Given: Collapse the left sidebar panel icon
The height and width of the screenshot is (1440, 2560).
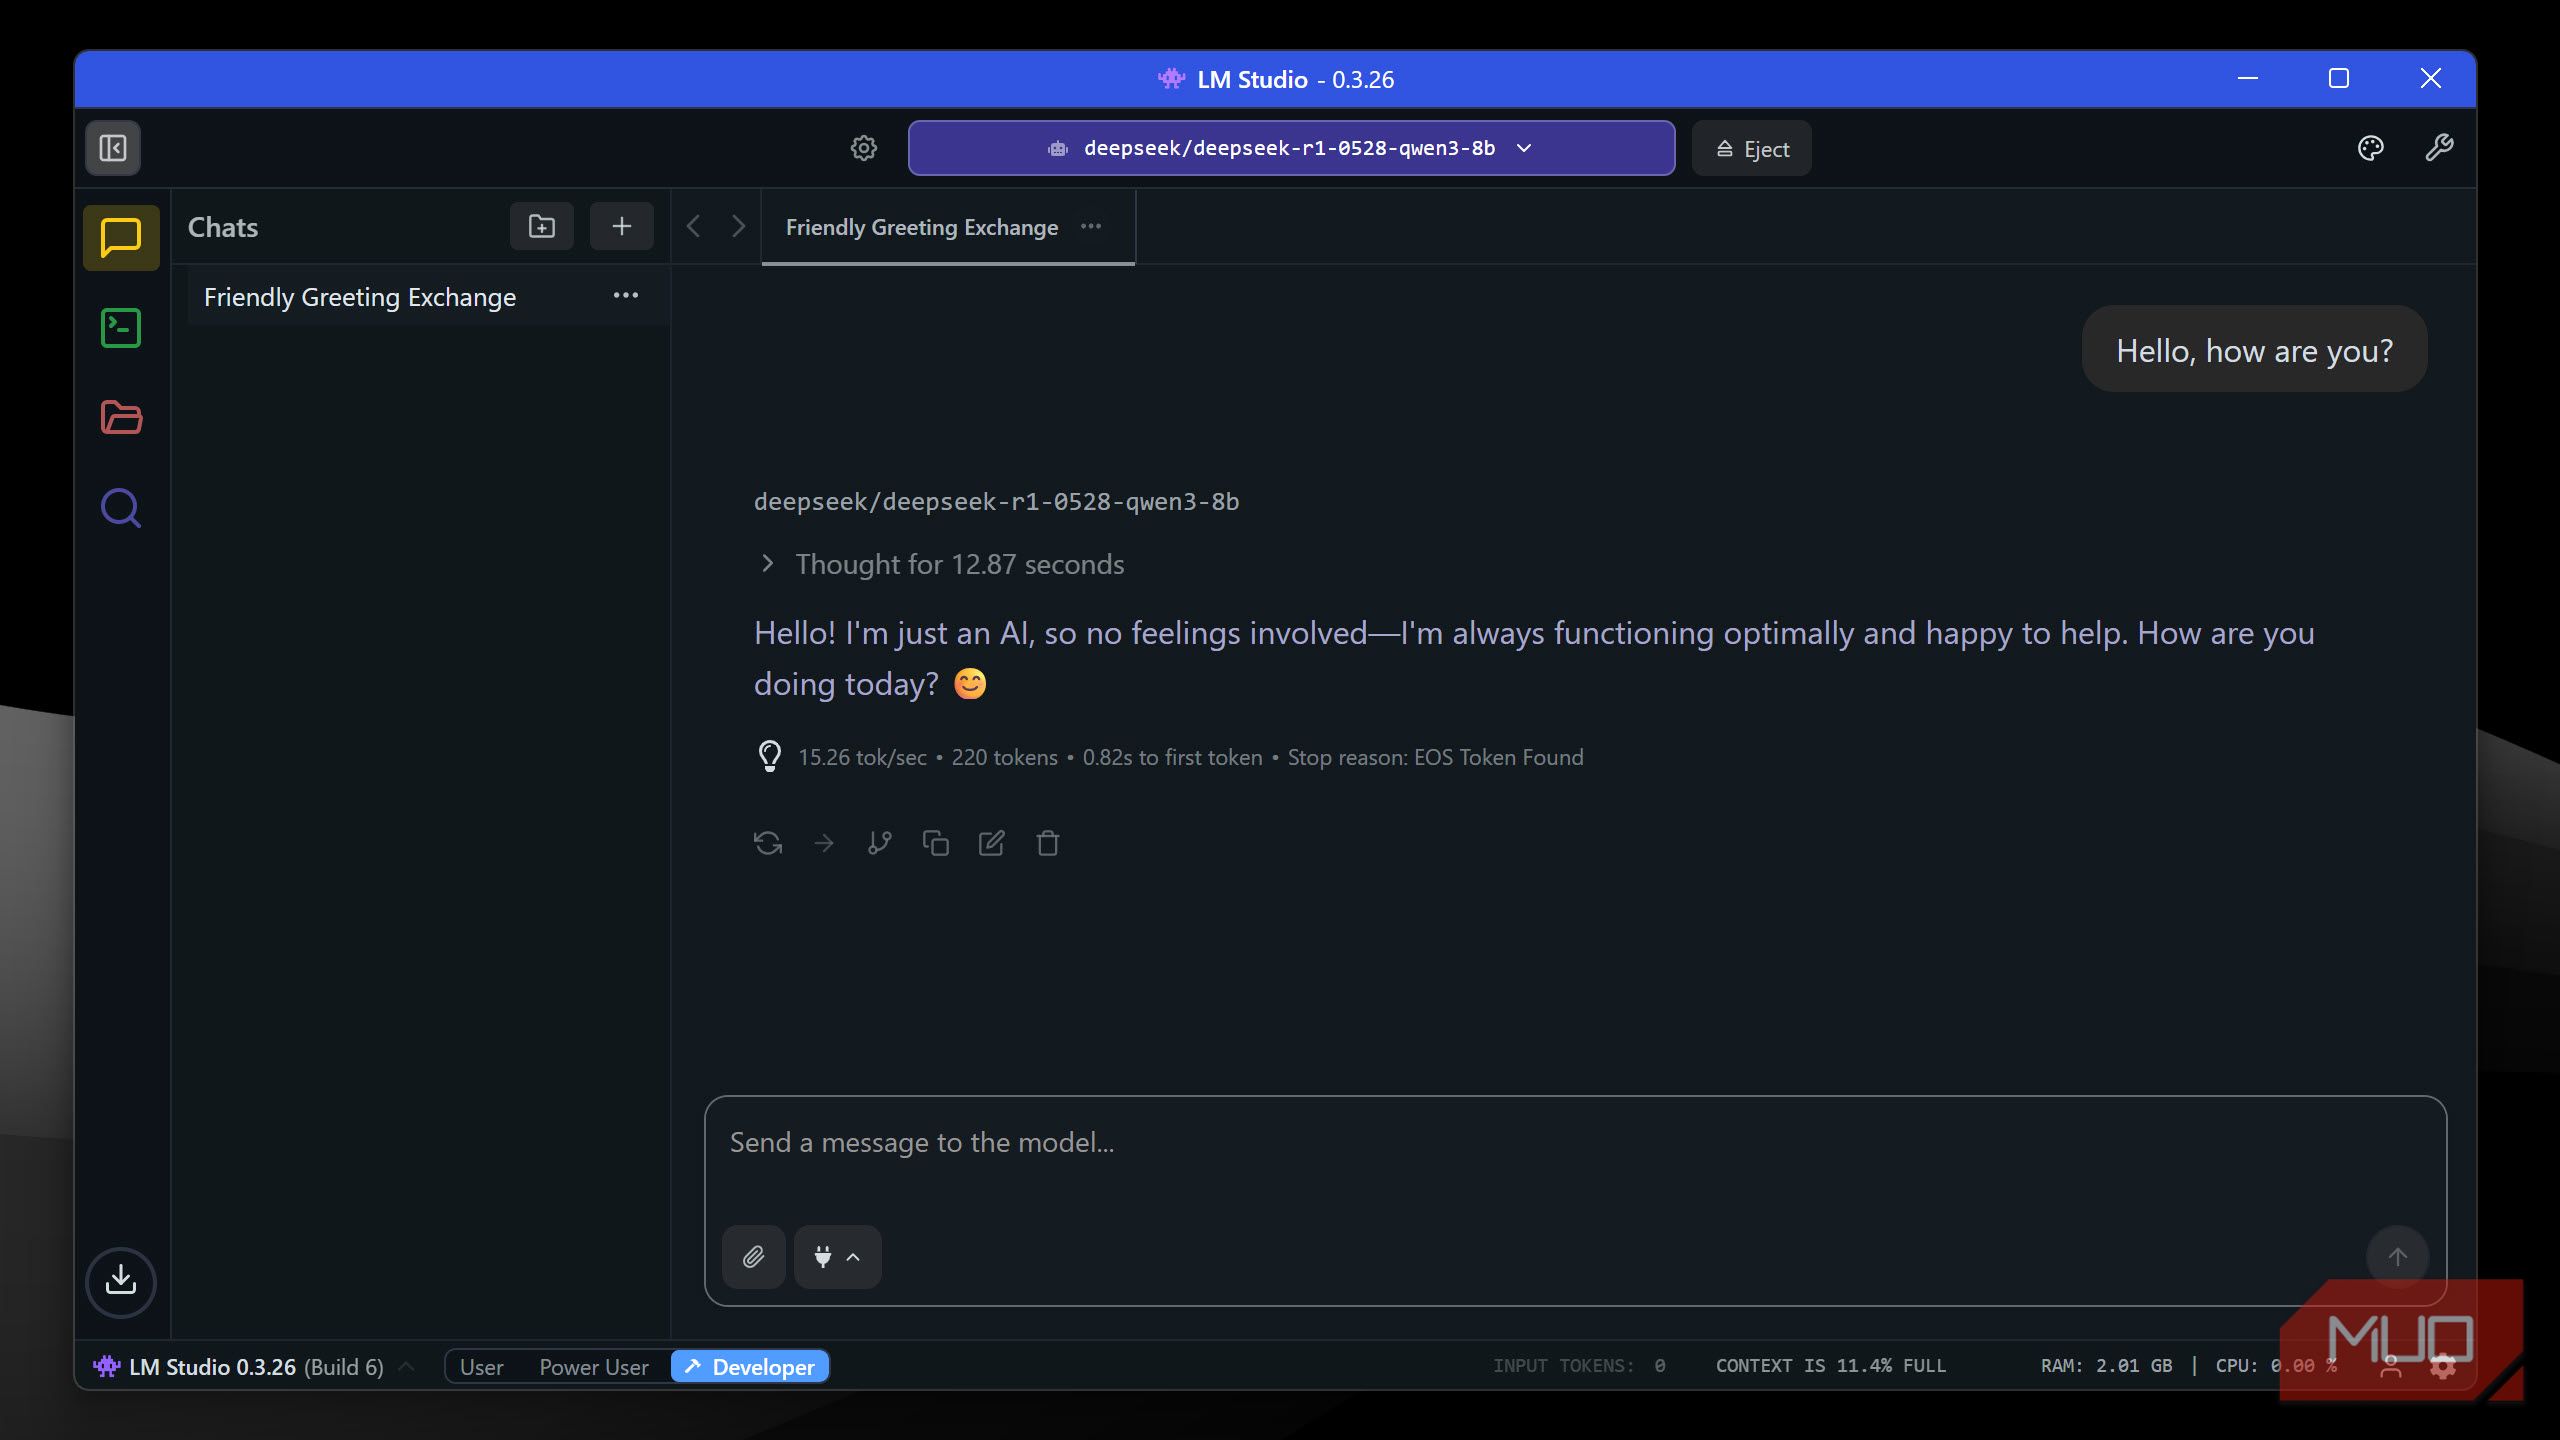Looking at the screenshot, I should (113, 148).
